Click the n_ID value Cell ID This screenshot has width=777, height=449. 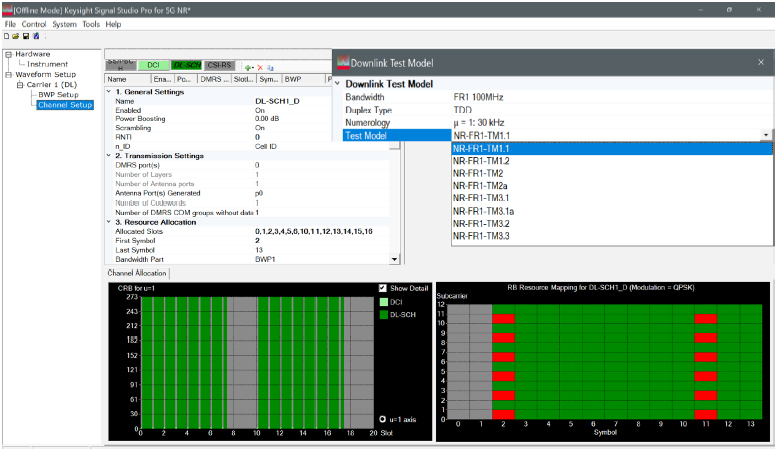point(266,146)
